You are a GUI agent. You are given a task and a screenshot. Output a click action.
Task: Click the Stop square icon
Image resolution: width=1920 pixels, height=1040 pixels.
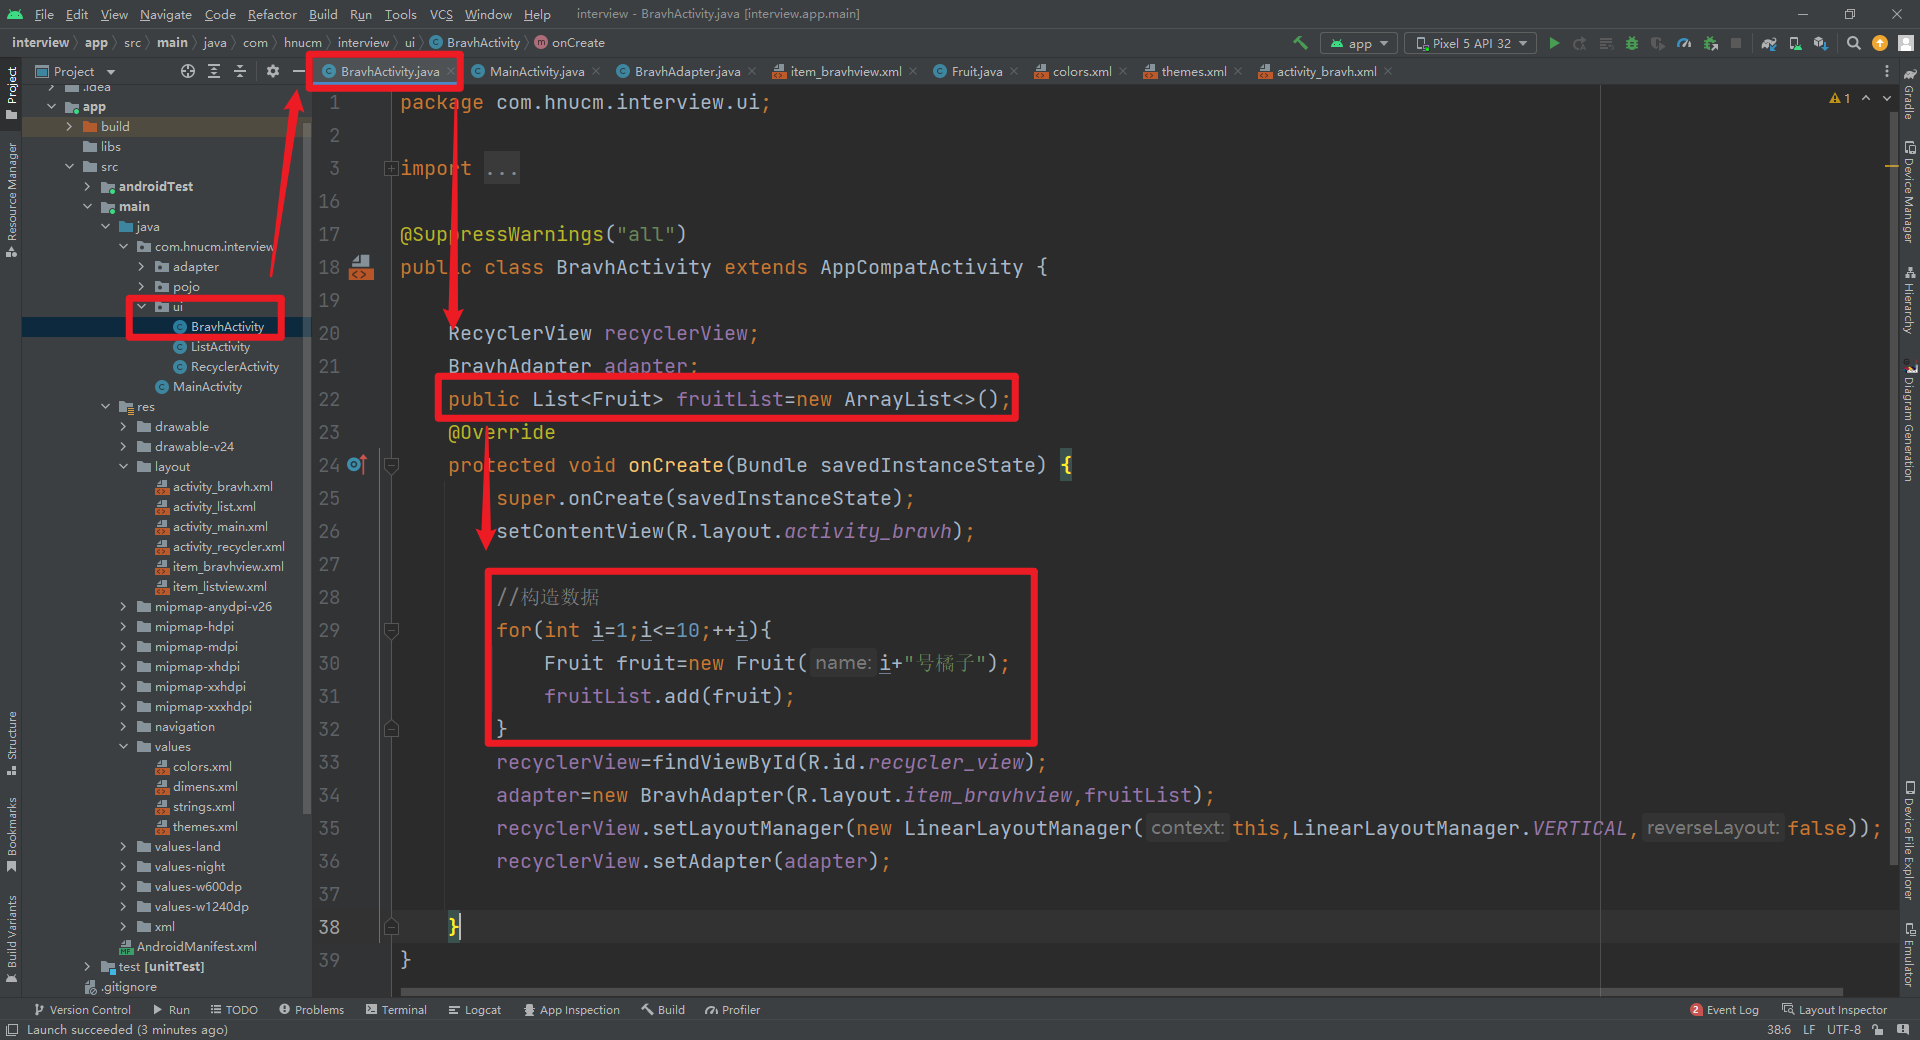point(1736,43)
